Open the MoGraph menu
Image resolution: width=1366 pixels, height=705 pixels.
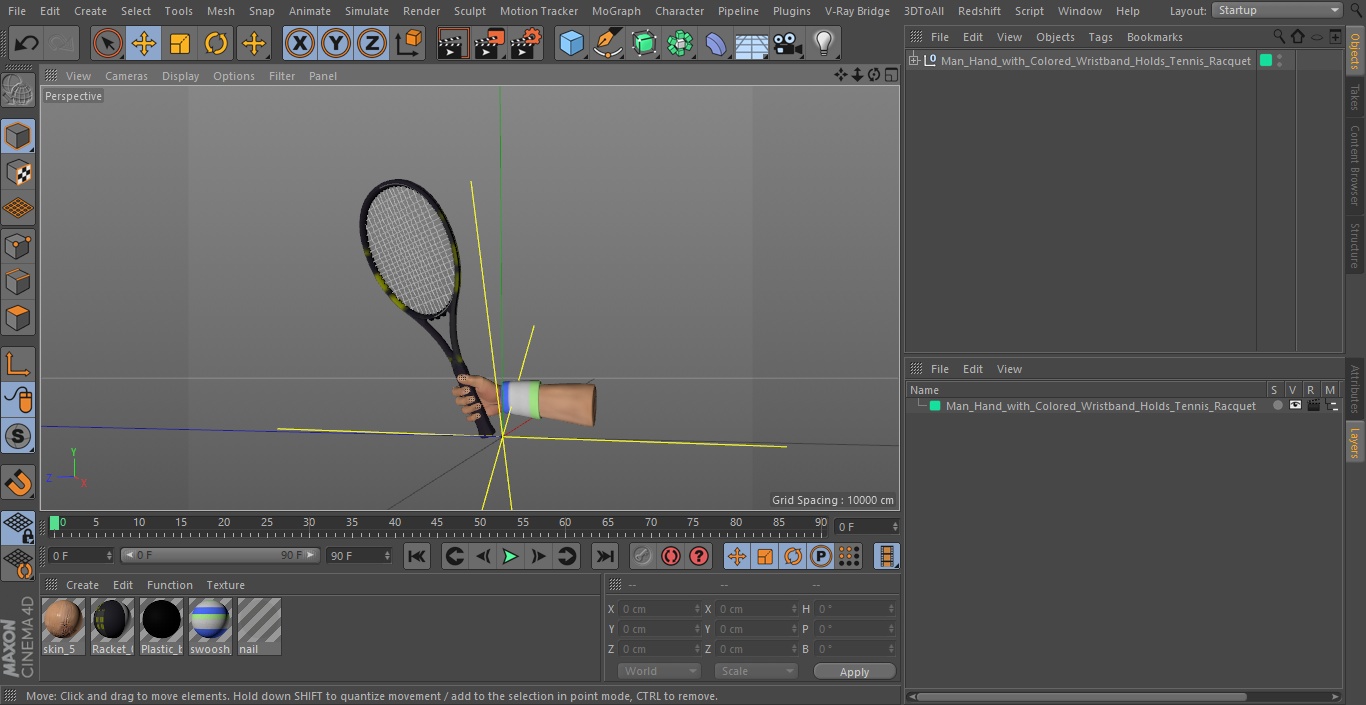[x=616, y=11]
